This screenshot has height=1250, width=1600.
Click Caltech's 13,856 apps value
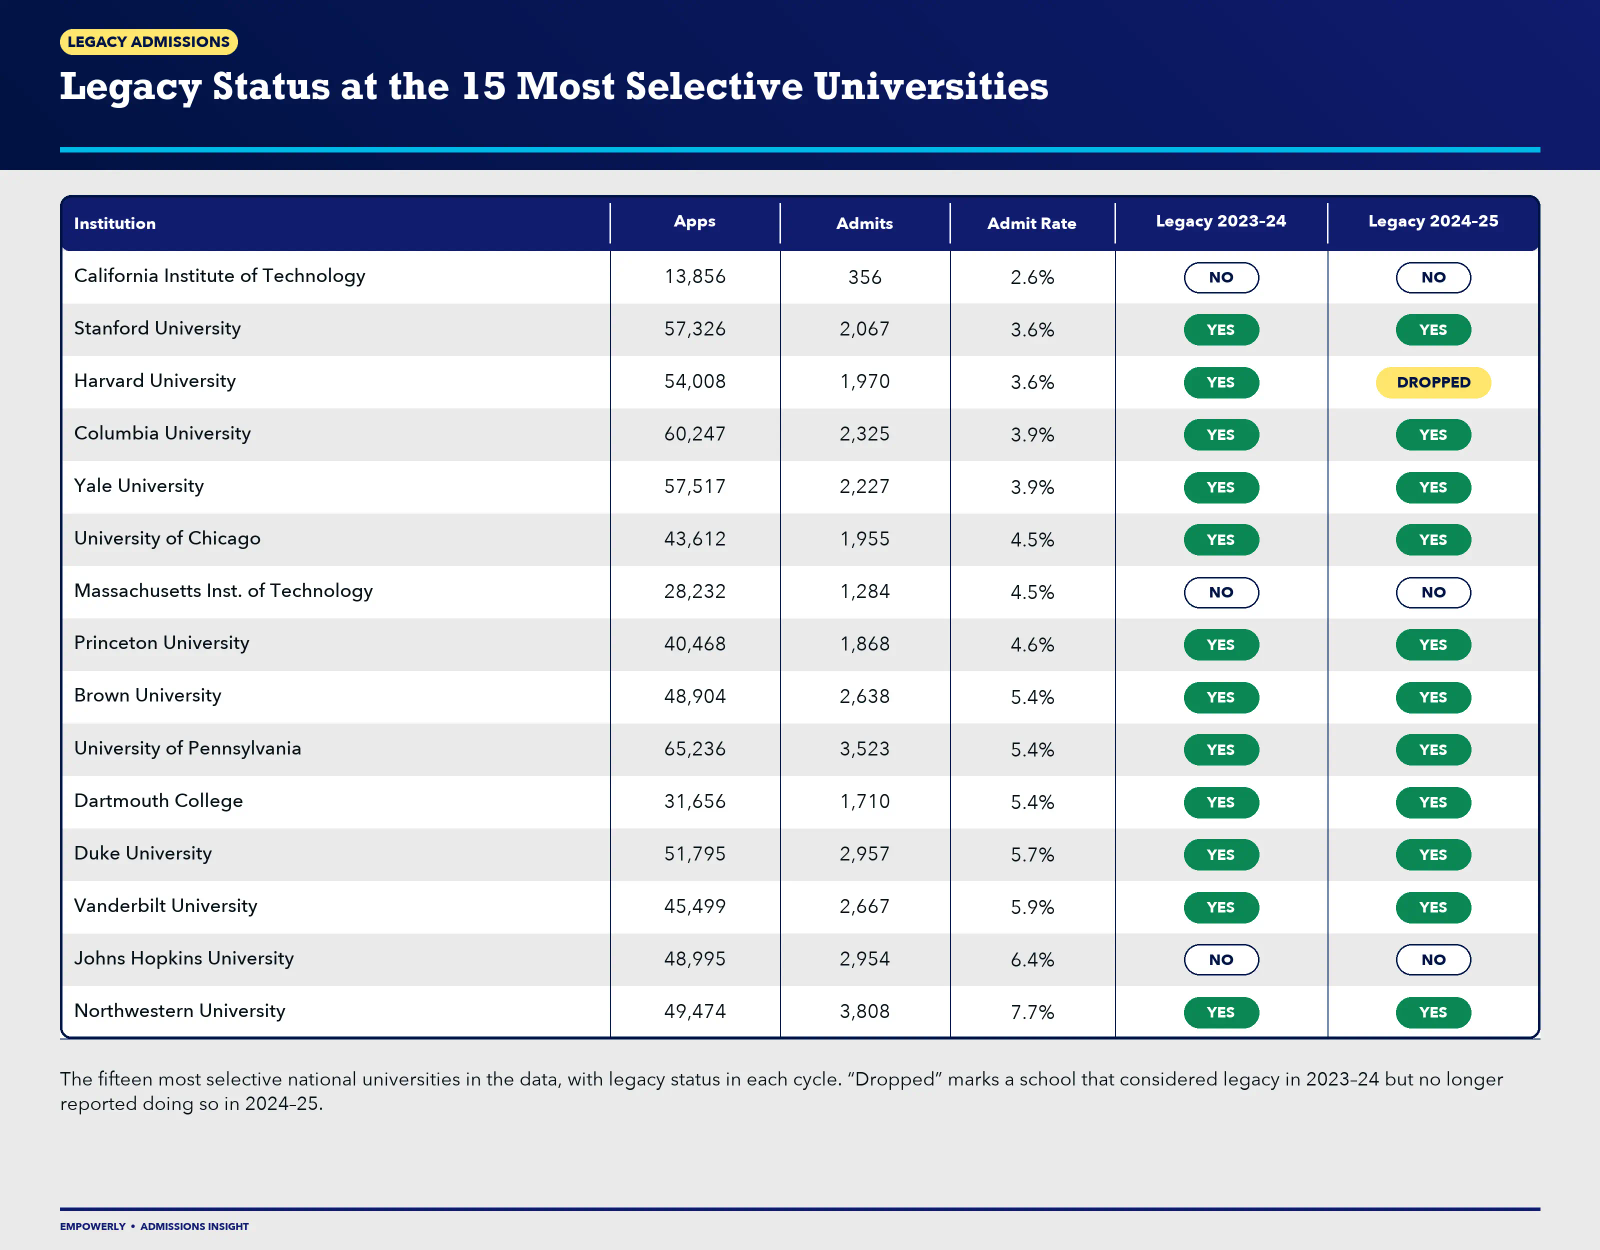point(695,277)
